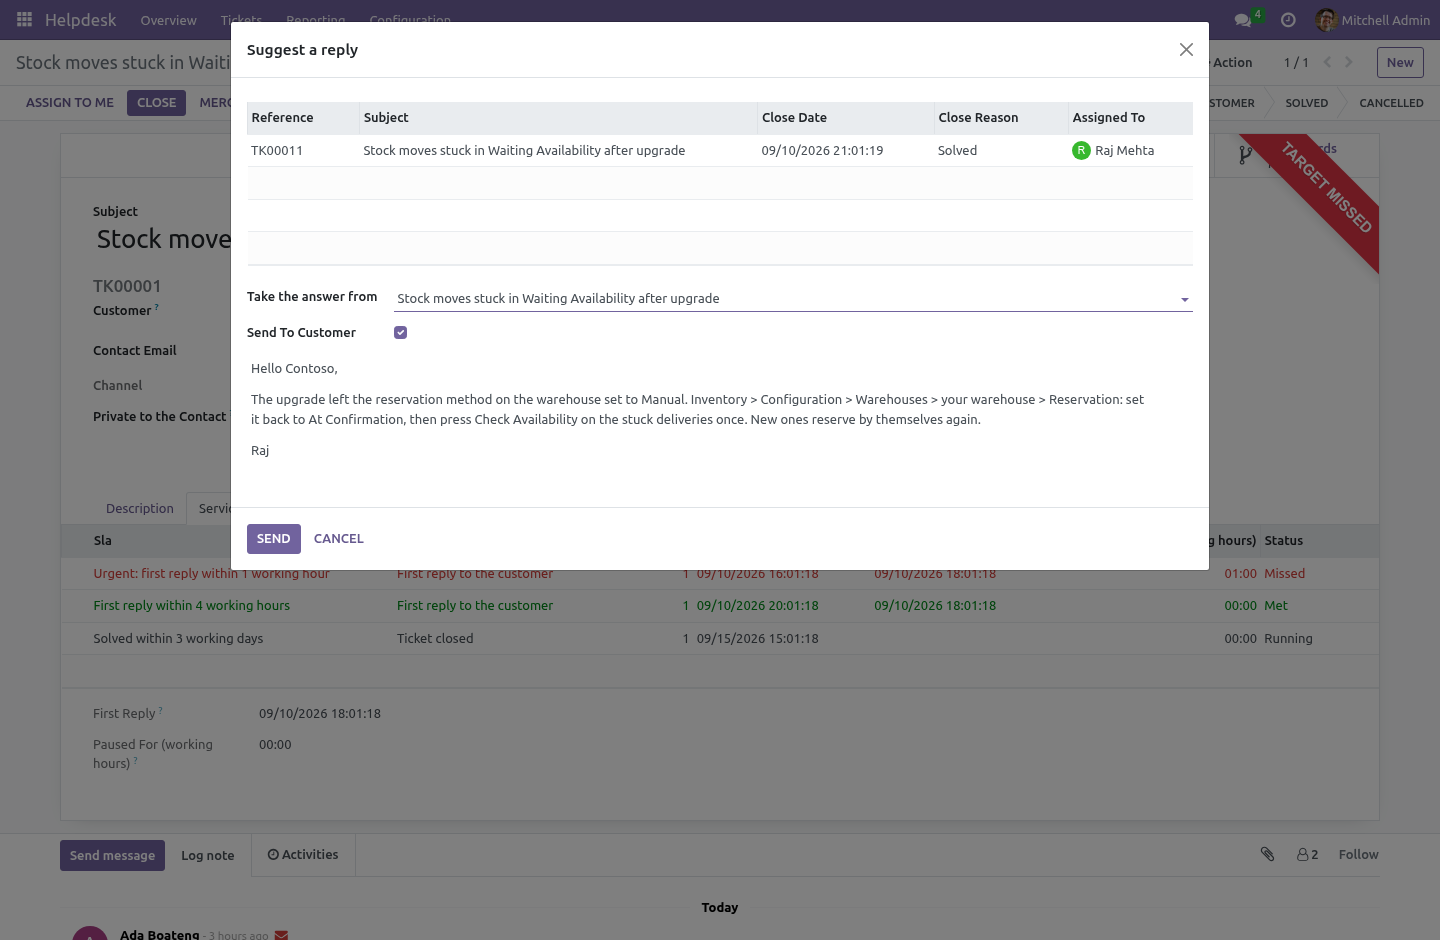Click the Raj Mehta avatar icon

pyautogui.click(x=1081, y=150)
